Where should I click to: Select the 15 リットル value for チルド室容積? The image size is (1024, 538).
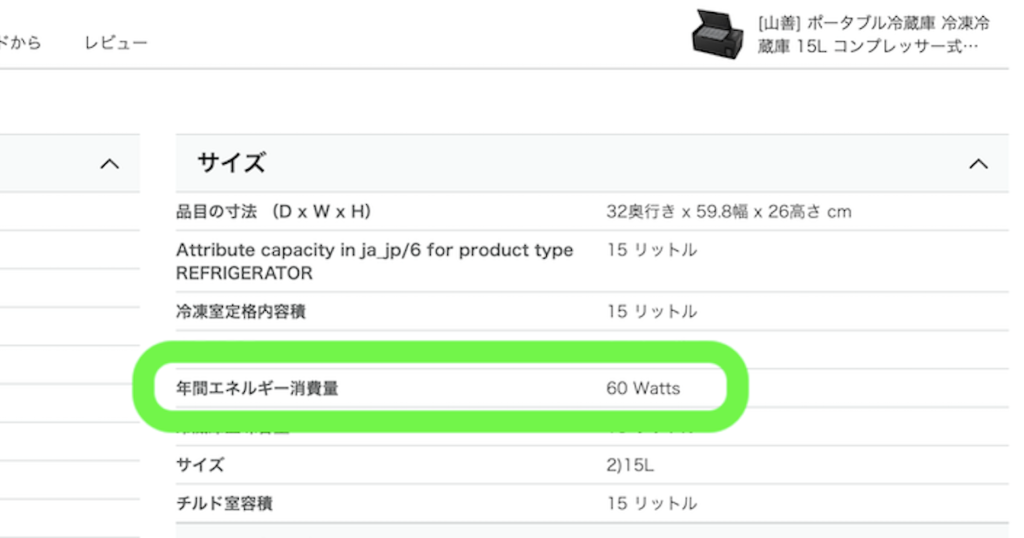(x=651, y=503)
